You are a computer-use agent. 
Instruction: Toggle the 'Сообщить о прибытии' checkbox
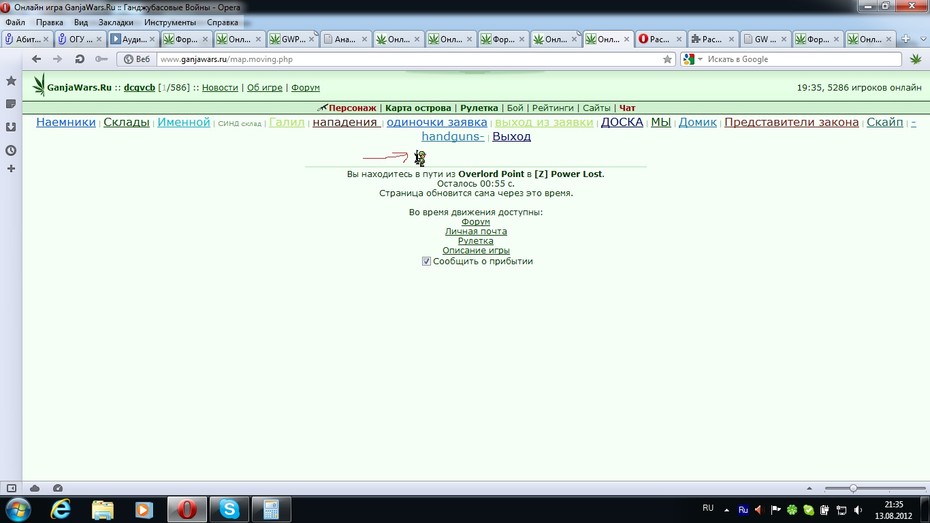[x=426, y=261]
